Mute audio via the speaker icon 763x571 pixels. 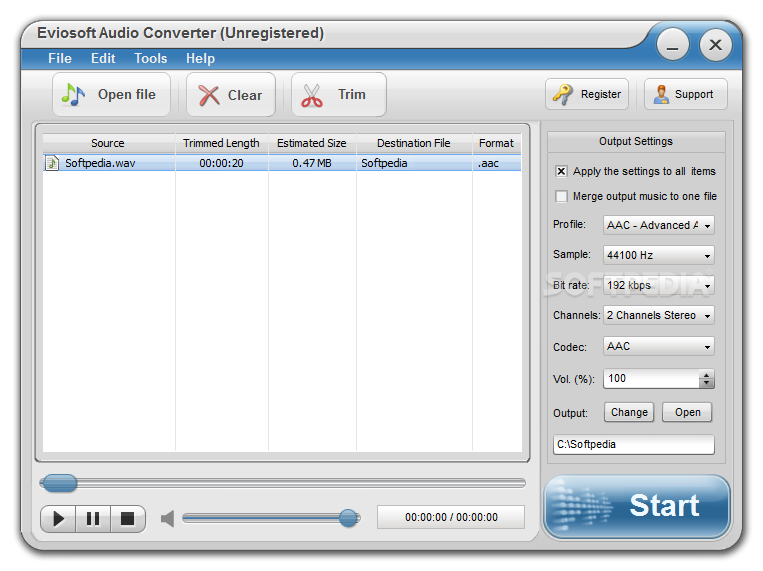point(167,518)
